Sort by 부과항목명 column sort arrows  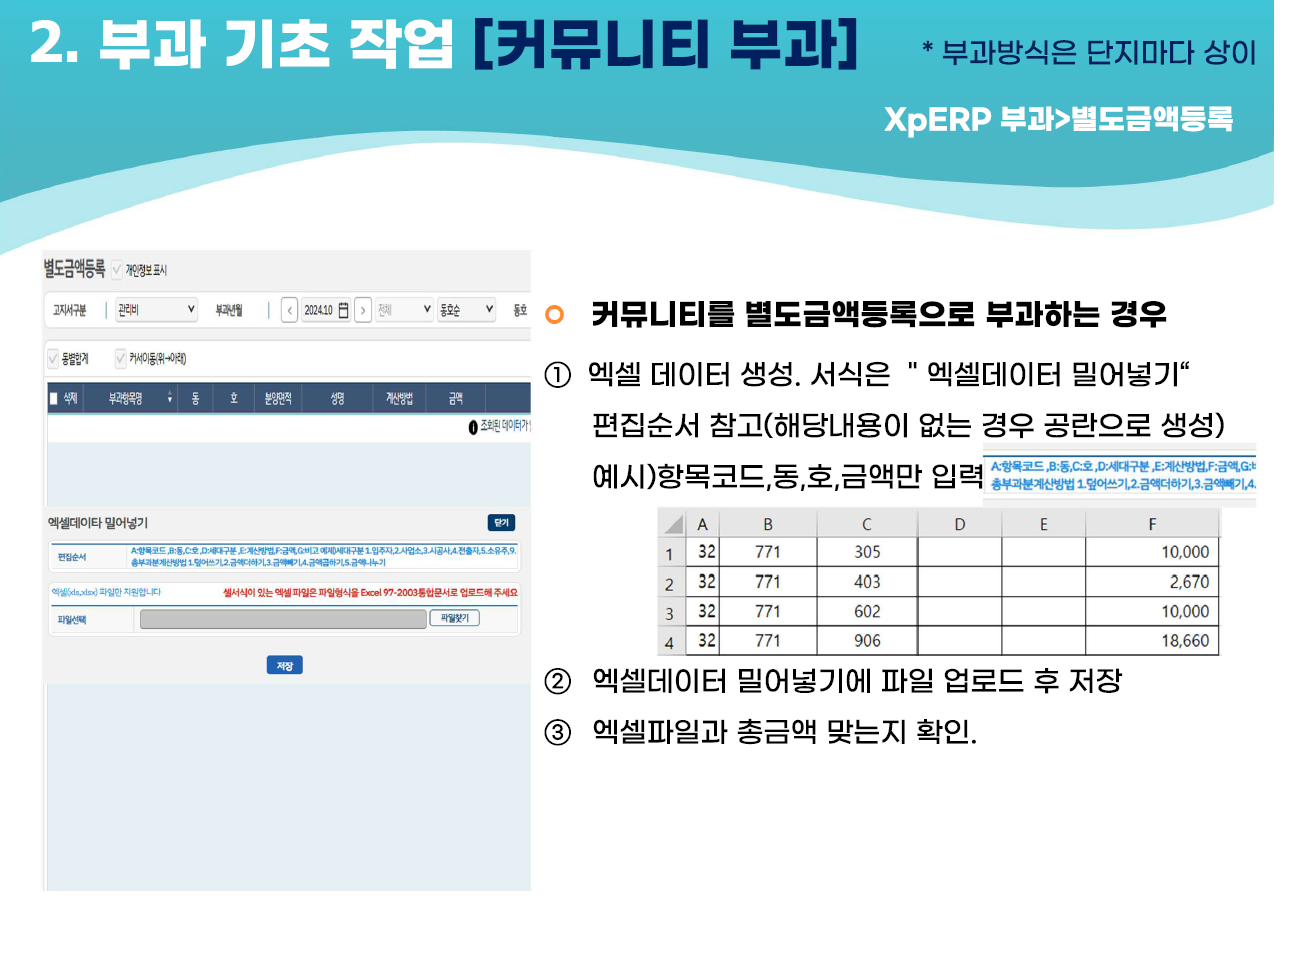tap(170, 398)
